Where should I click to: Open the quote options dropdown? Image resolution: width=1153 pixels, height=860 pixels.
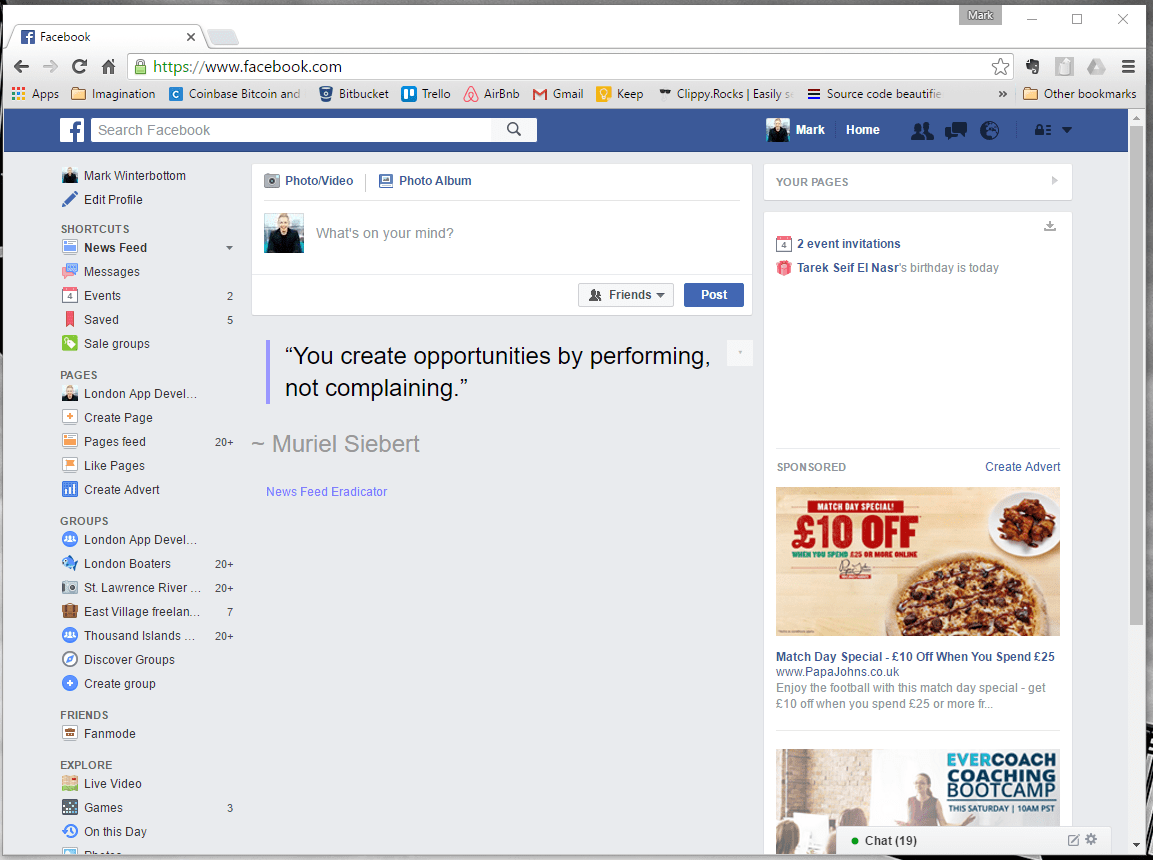coord(740,353)
